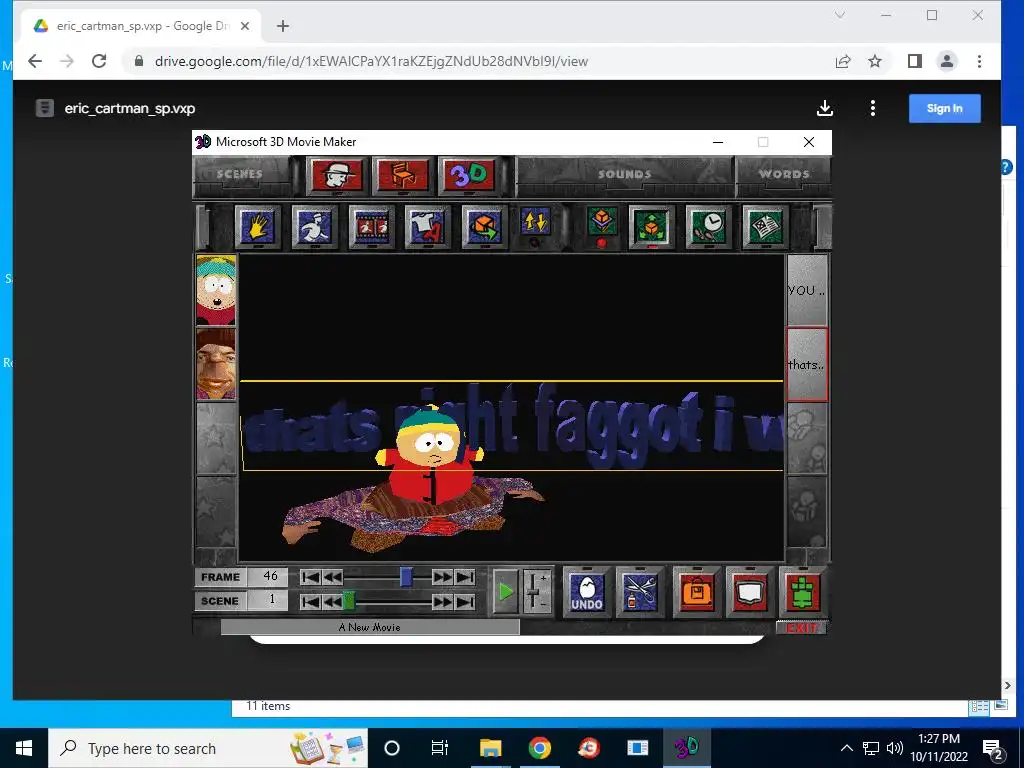The width and height of the screenshot is (1024, 768).
Task: Open the WORDS tab
Action: [x=784, y=174]
